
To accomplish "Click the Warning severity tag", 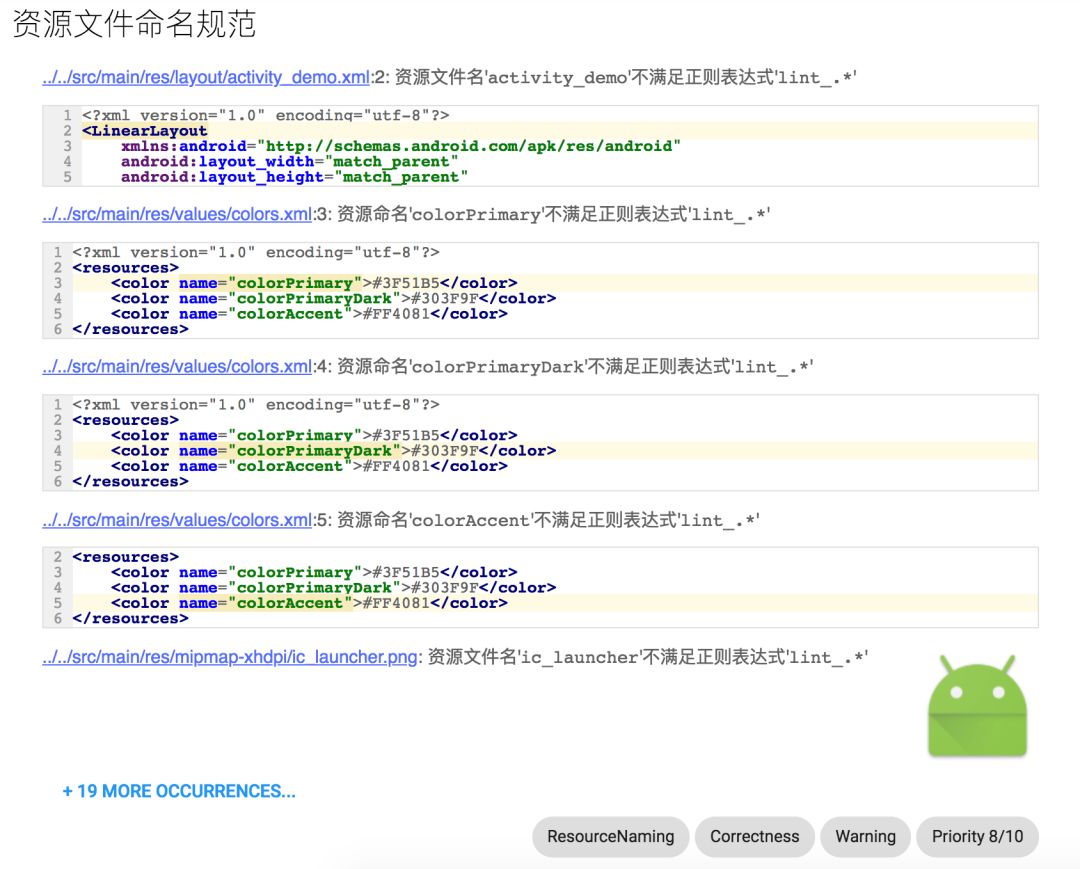I will click(x=866, y=837).
